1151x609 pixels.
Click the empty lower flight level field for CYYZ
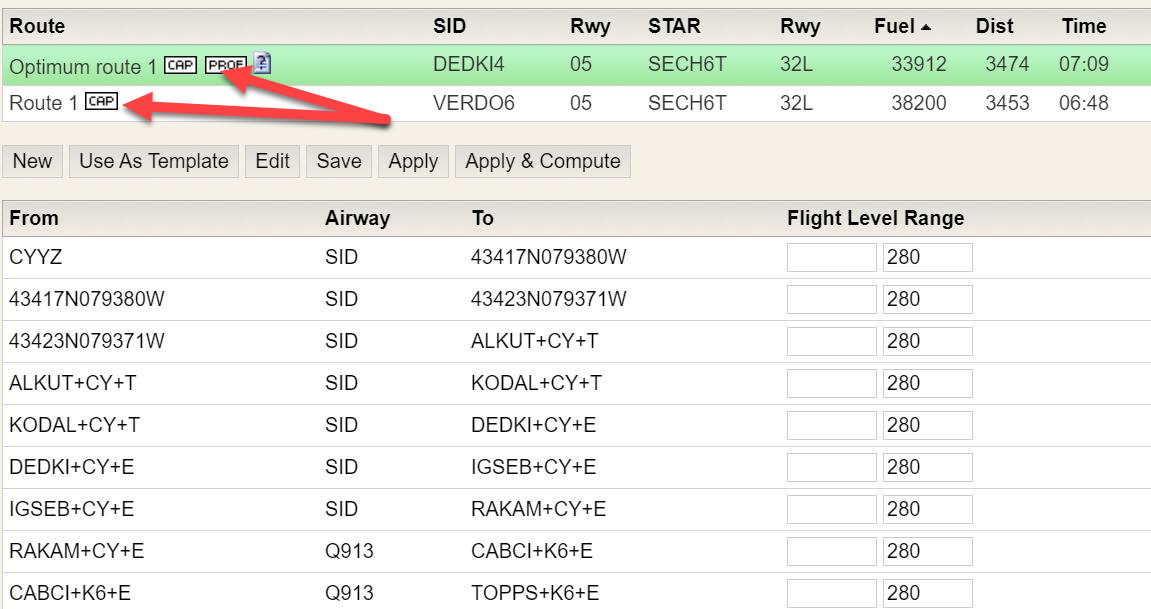831,257
